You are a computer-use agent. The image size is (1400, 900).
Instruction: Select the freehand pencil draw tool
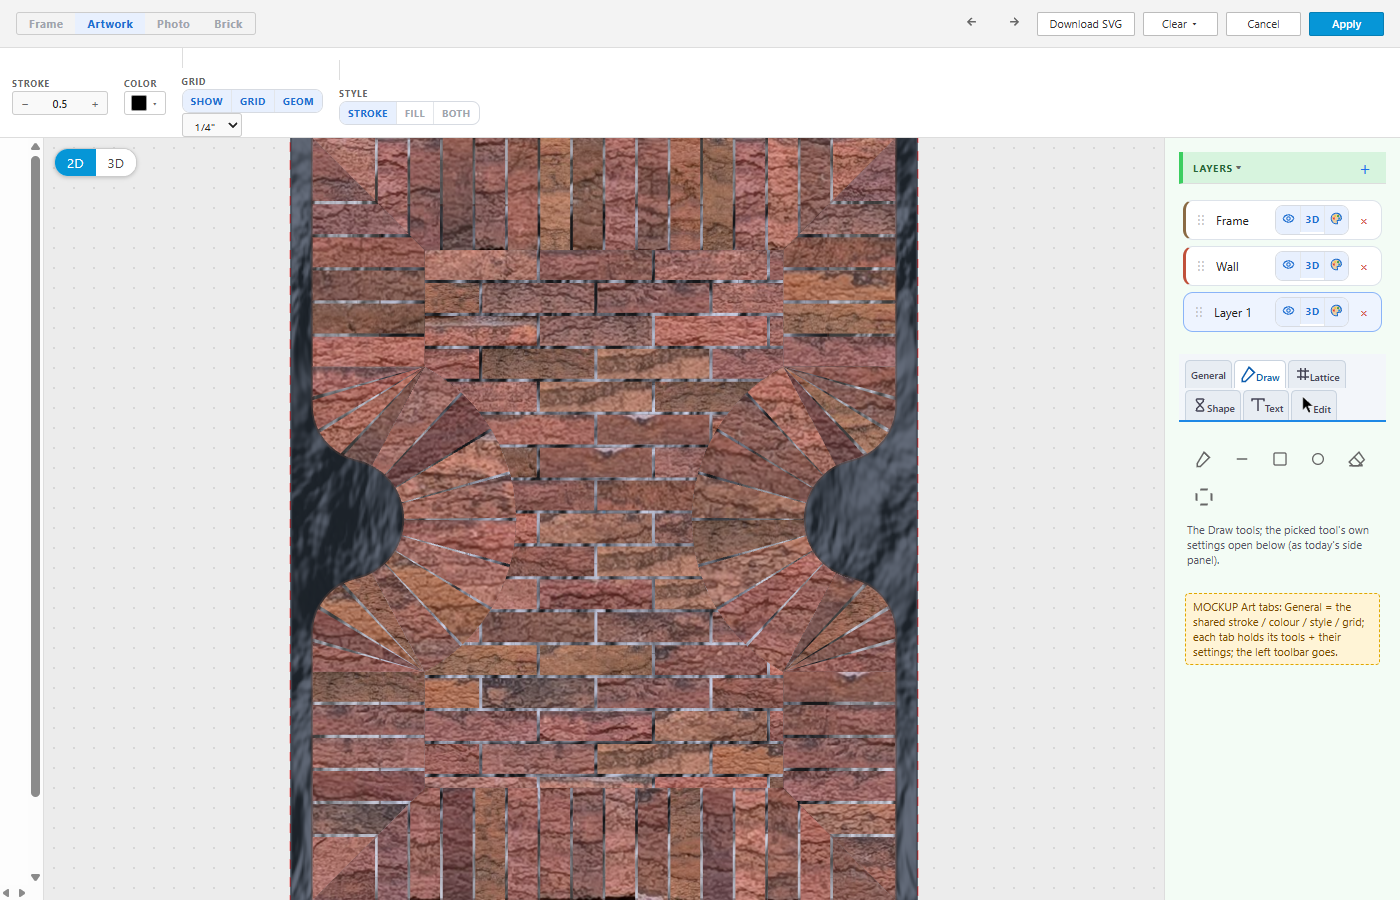coord(1203,459)
